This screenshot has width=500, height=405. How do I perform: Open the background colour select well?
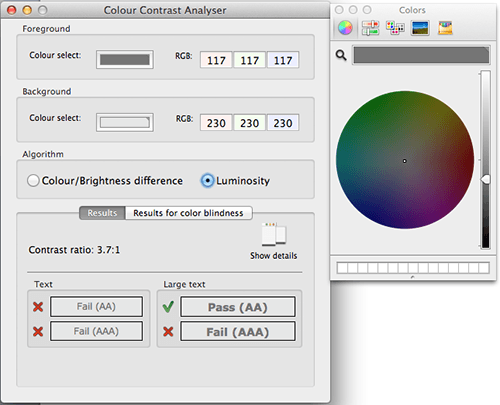[125, 122]
